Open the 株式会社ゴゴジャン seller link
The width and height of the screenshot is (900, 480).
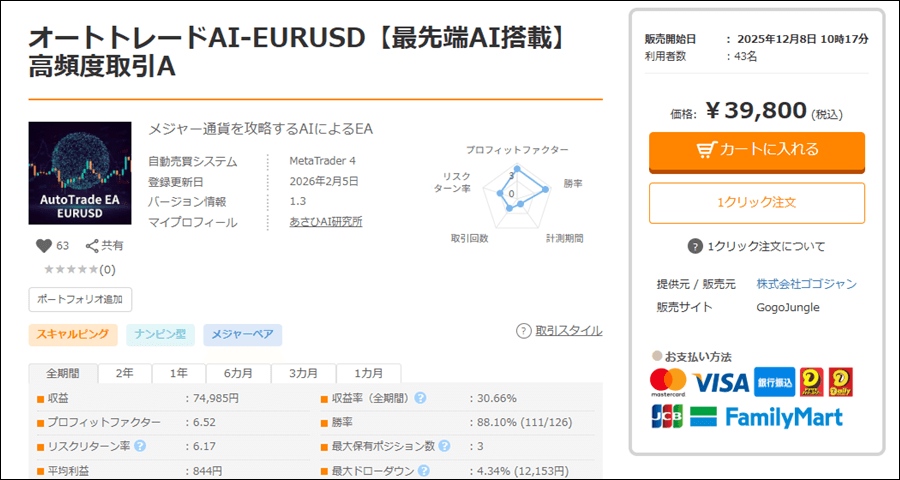click(x=806, y=284)
